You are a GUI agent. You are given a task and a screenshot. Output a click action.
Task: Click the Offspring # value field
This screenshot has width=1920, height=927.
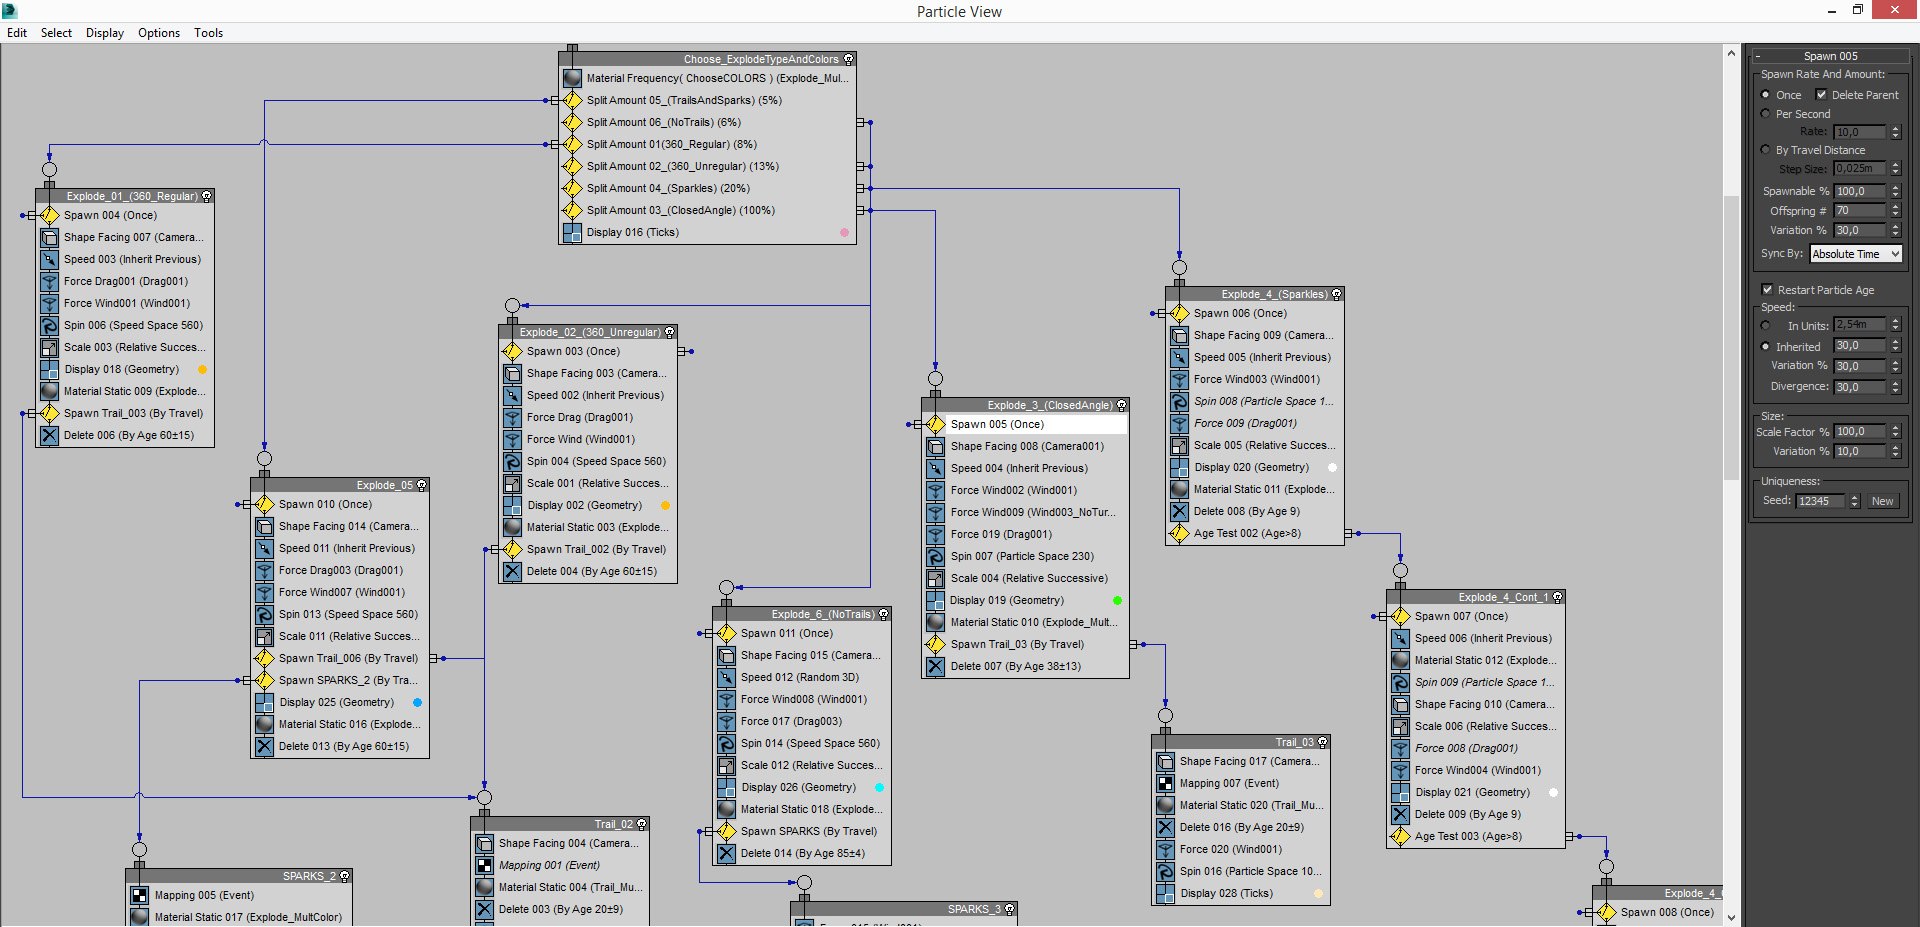[x=1860, y=211]
